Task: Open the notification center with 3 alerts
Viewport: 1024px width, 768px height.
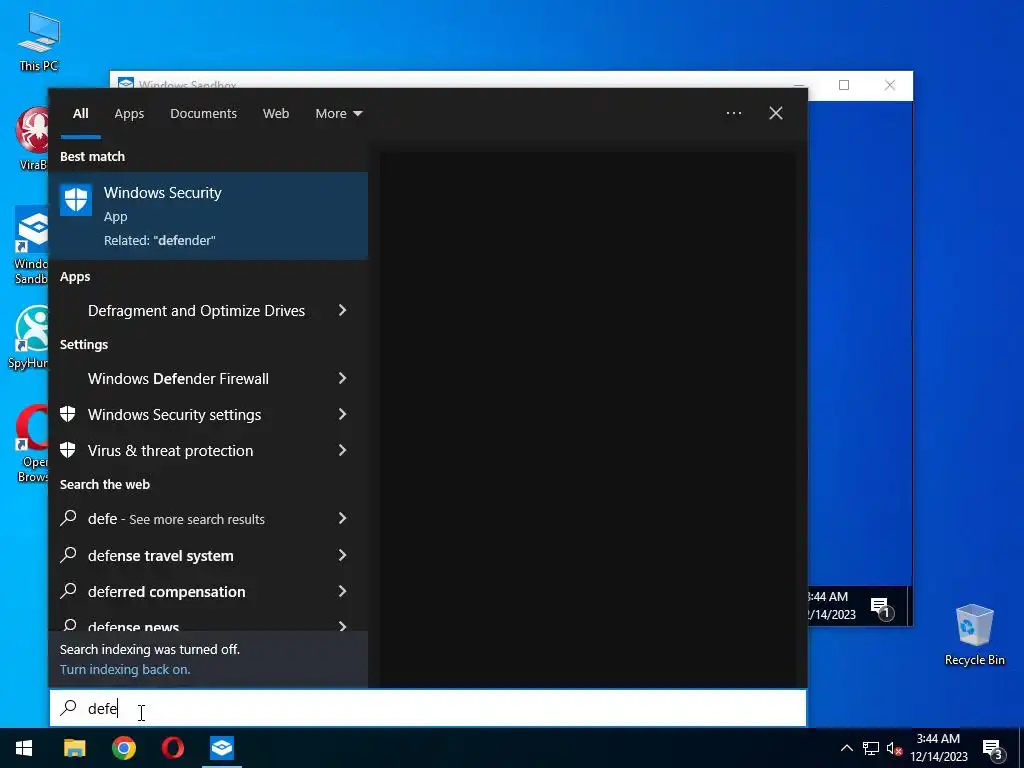Action: (x=993, y=749)
